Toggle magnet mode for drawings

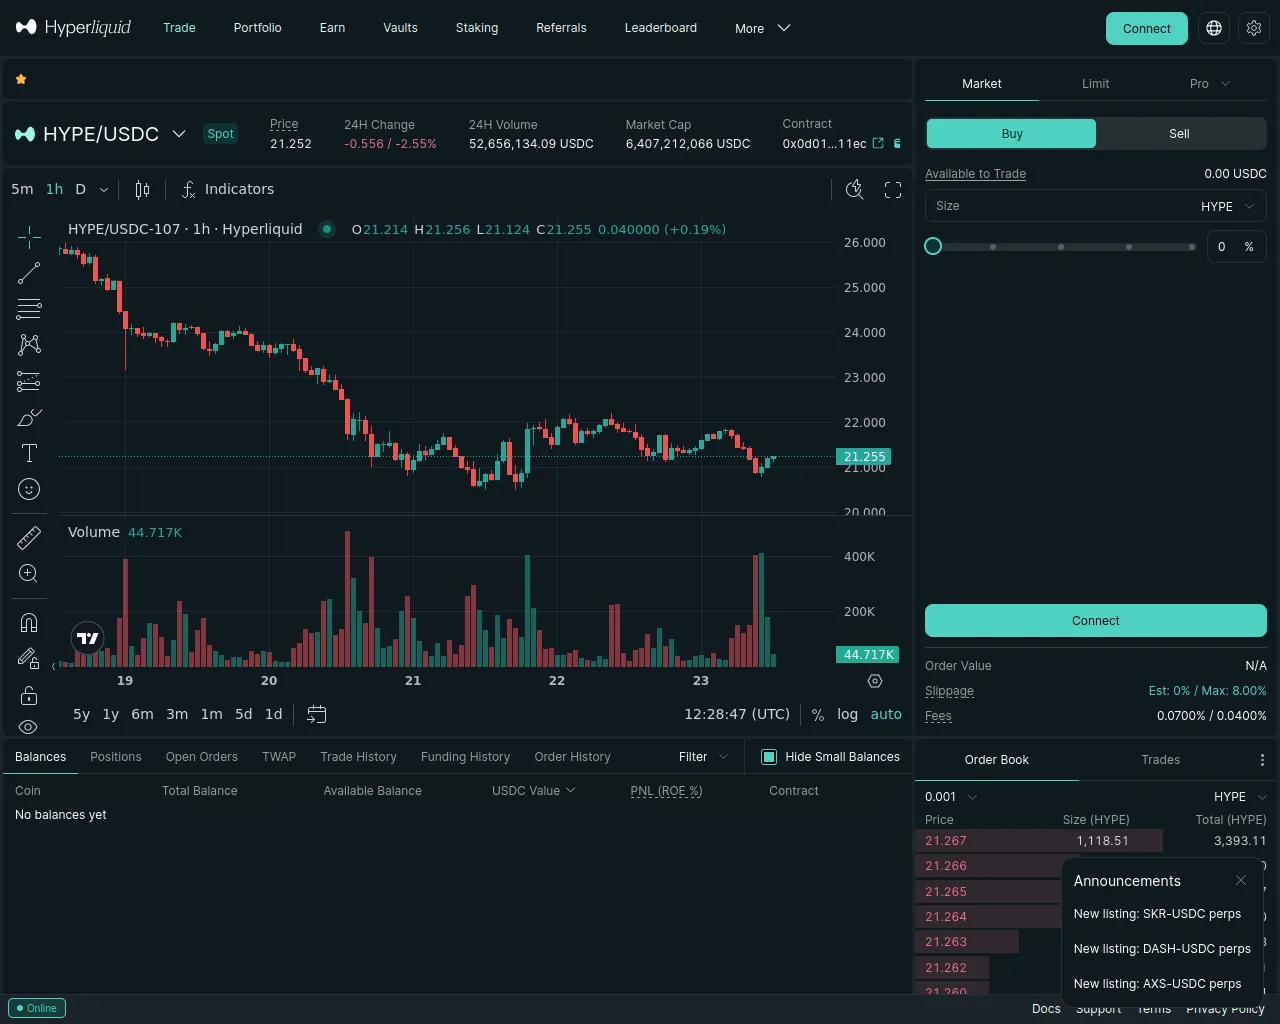[29, 623]
